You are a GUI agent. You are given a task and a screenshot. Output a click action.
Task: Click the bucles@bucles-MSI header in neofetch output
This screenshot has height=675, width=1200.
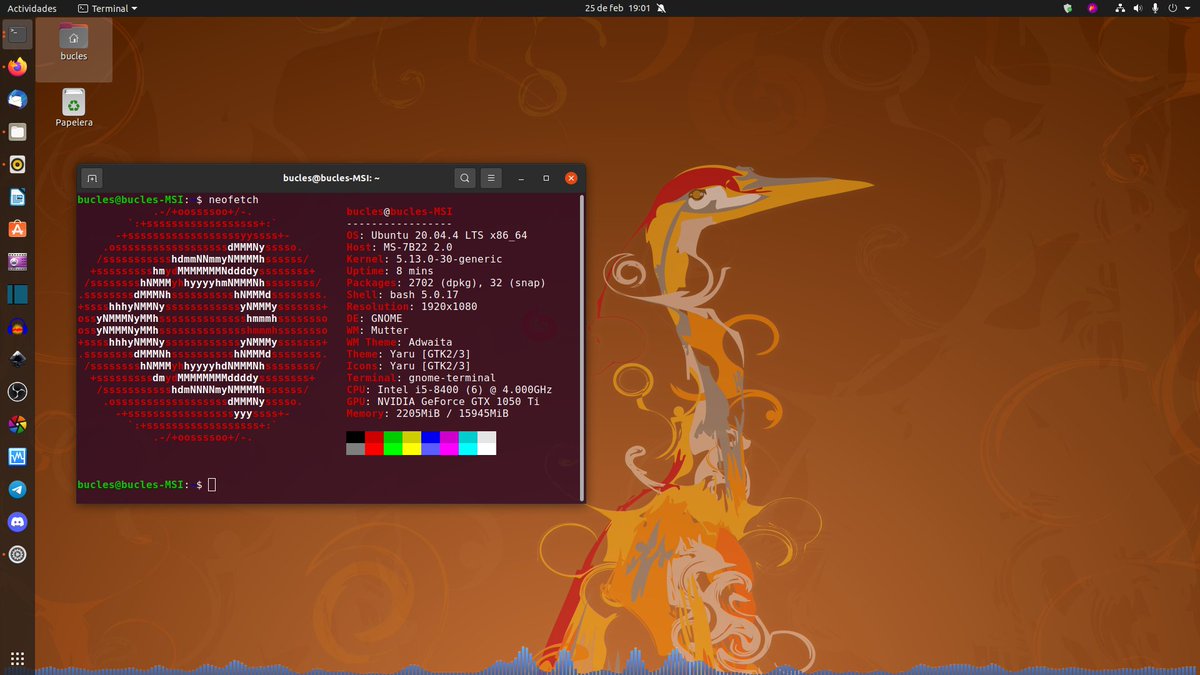399,212
